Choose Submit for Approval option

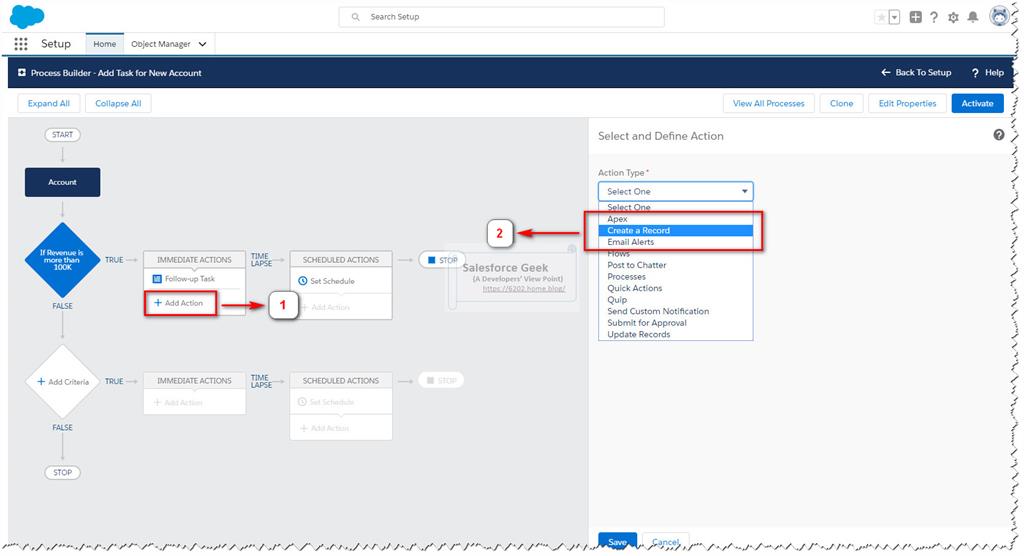[x=675, y=323]
